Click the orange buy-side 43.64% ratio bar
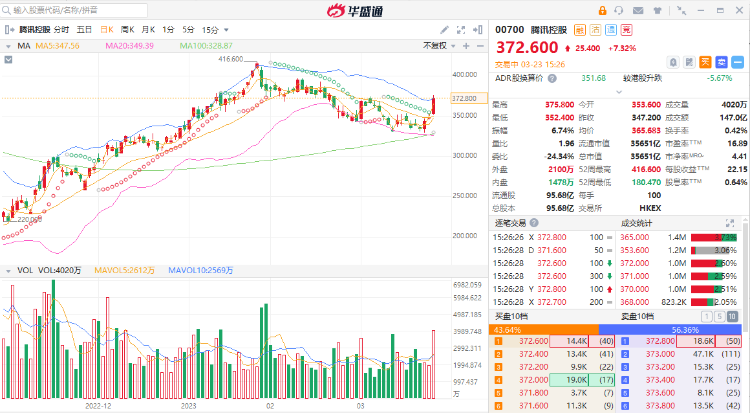 (546, 328)
